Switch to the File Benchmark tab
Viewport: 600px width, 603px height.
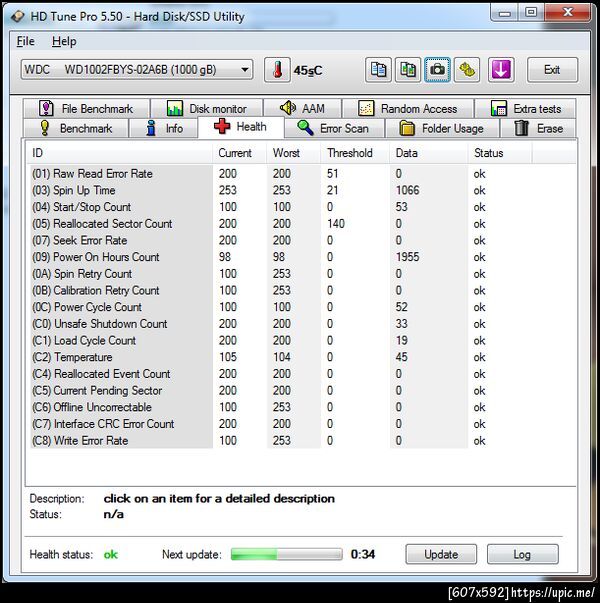pyautogui.click(x=87, y=108)
